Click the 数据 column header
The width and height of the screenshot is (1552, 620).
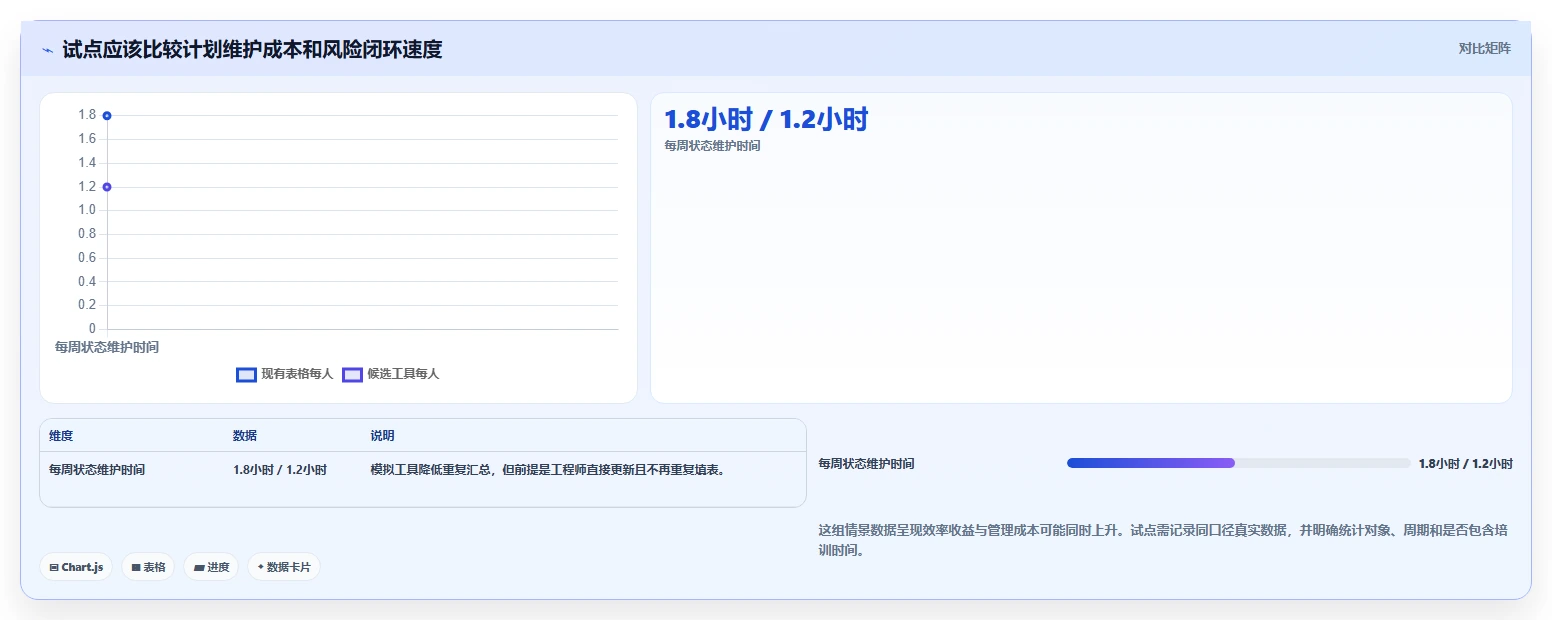(245, 436)
